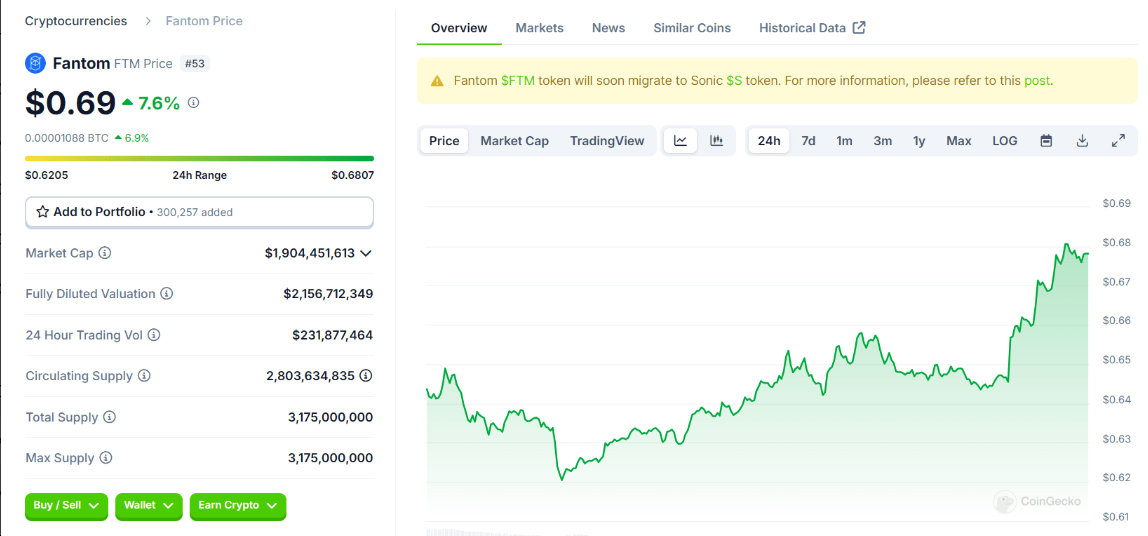Screen dimensions: 1148x536
Task: Click the $0.6807 range high value
Action: pos(352,175)
